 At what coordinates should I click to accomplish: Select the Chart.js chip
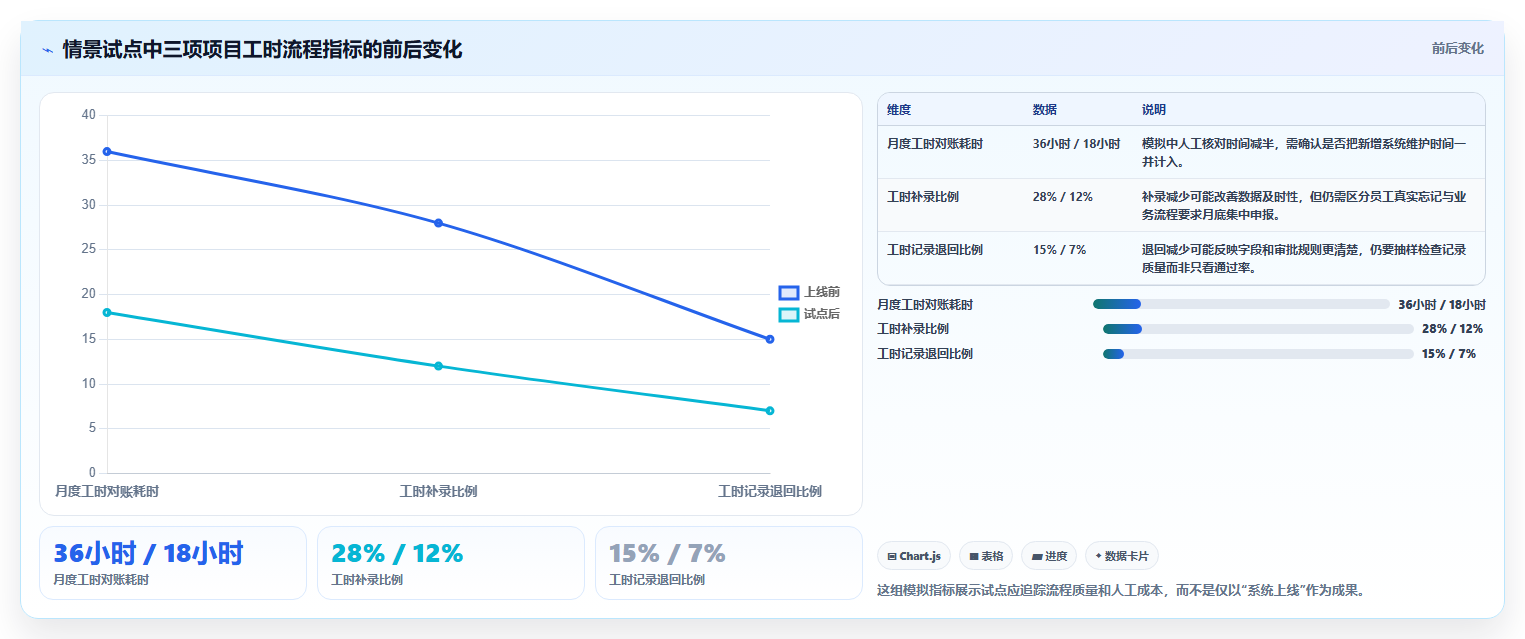[x=914, y=556]
